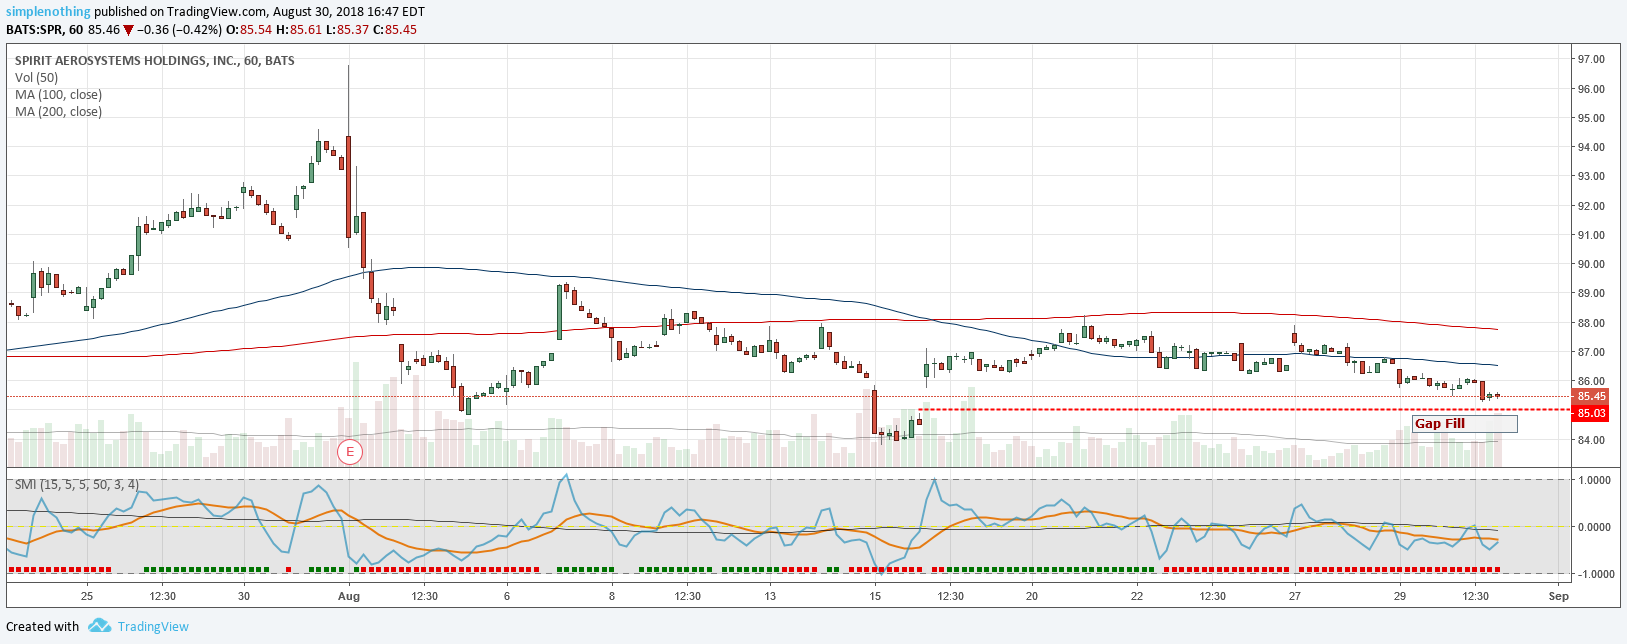Click the 0.0000 SMI scale label
Viewport: 1627px width, 644px height.
point(1594,527)
